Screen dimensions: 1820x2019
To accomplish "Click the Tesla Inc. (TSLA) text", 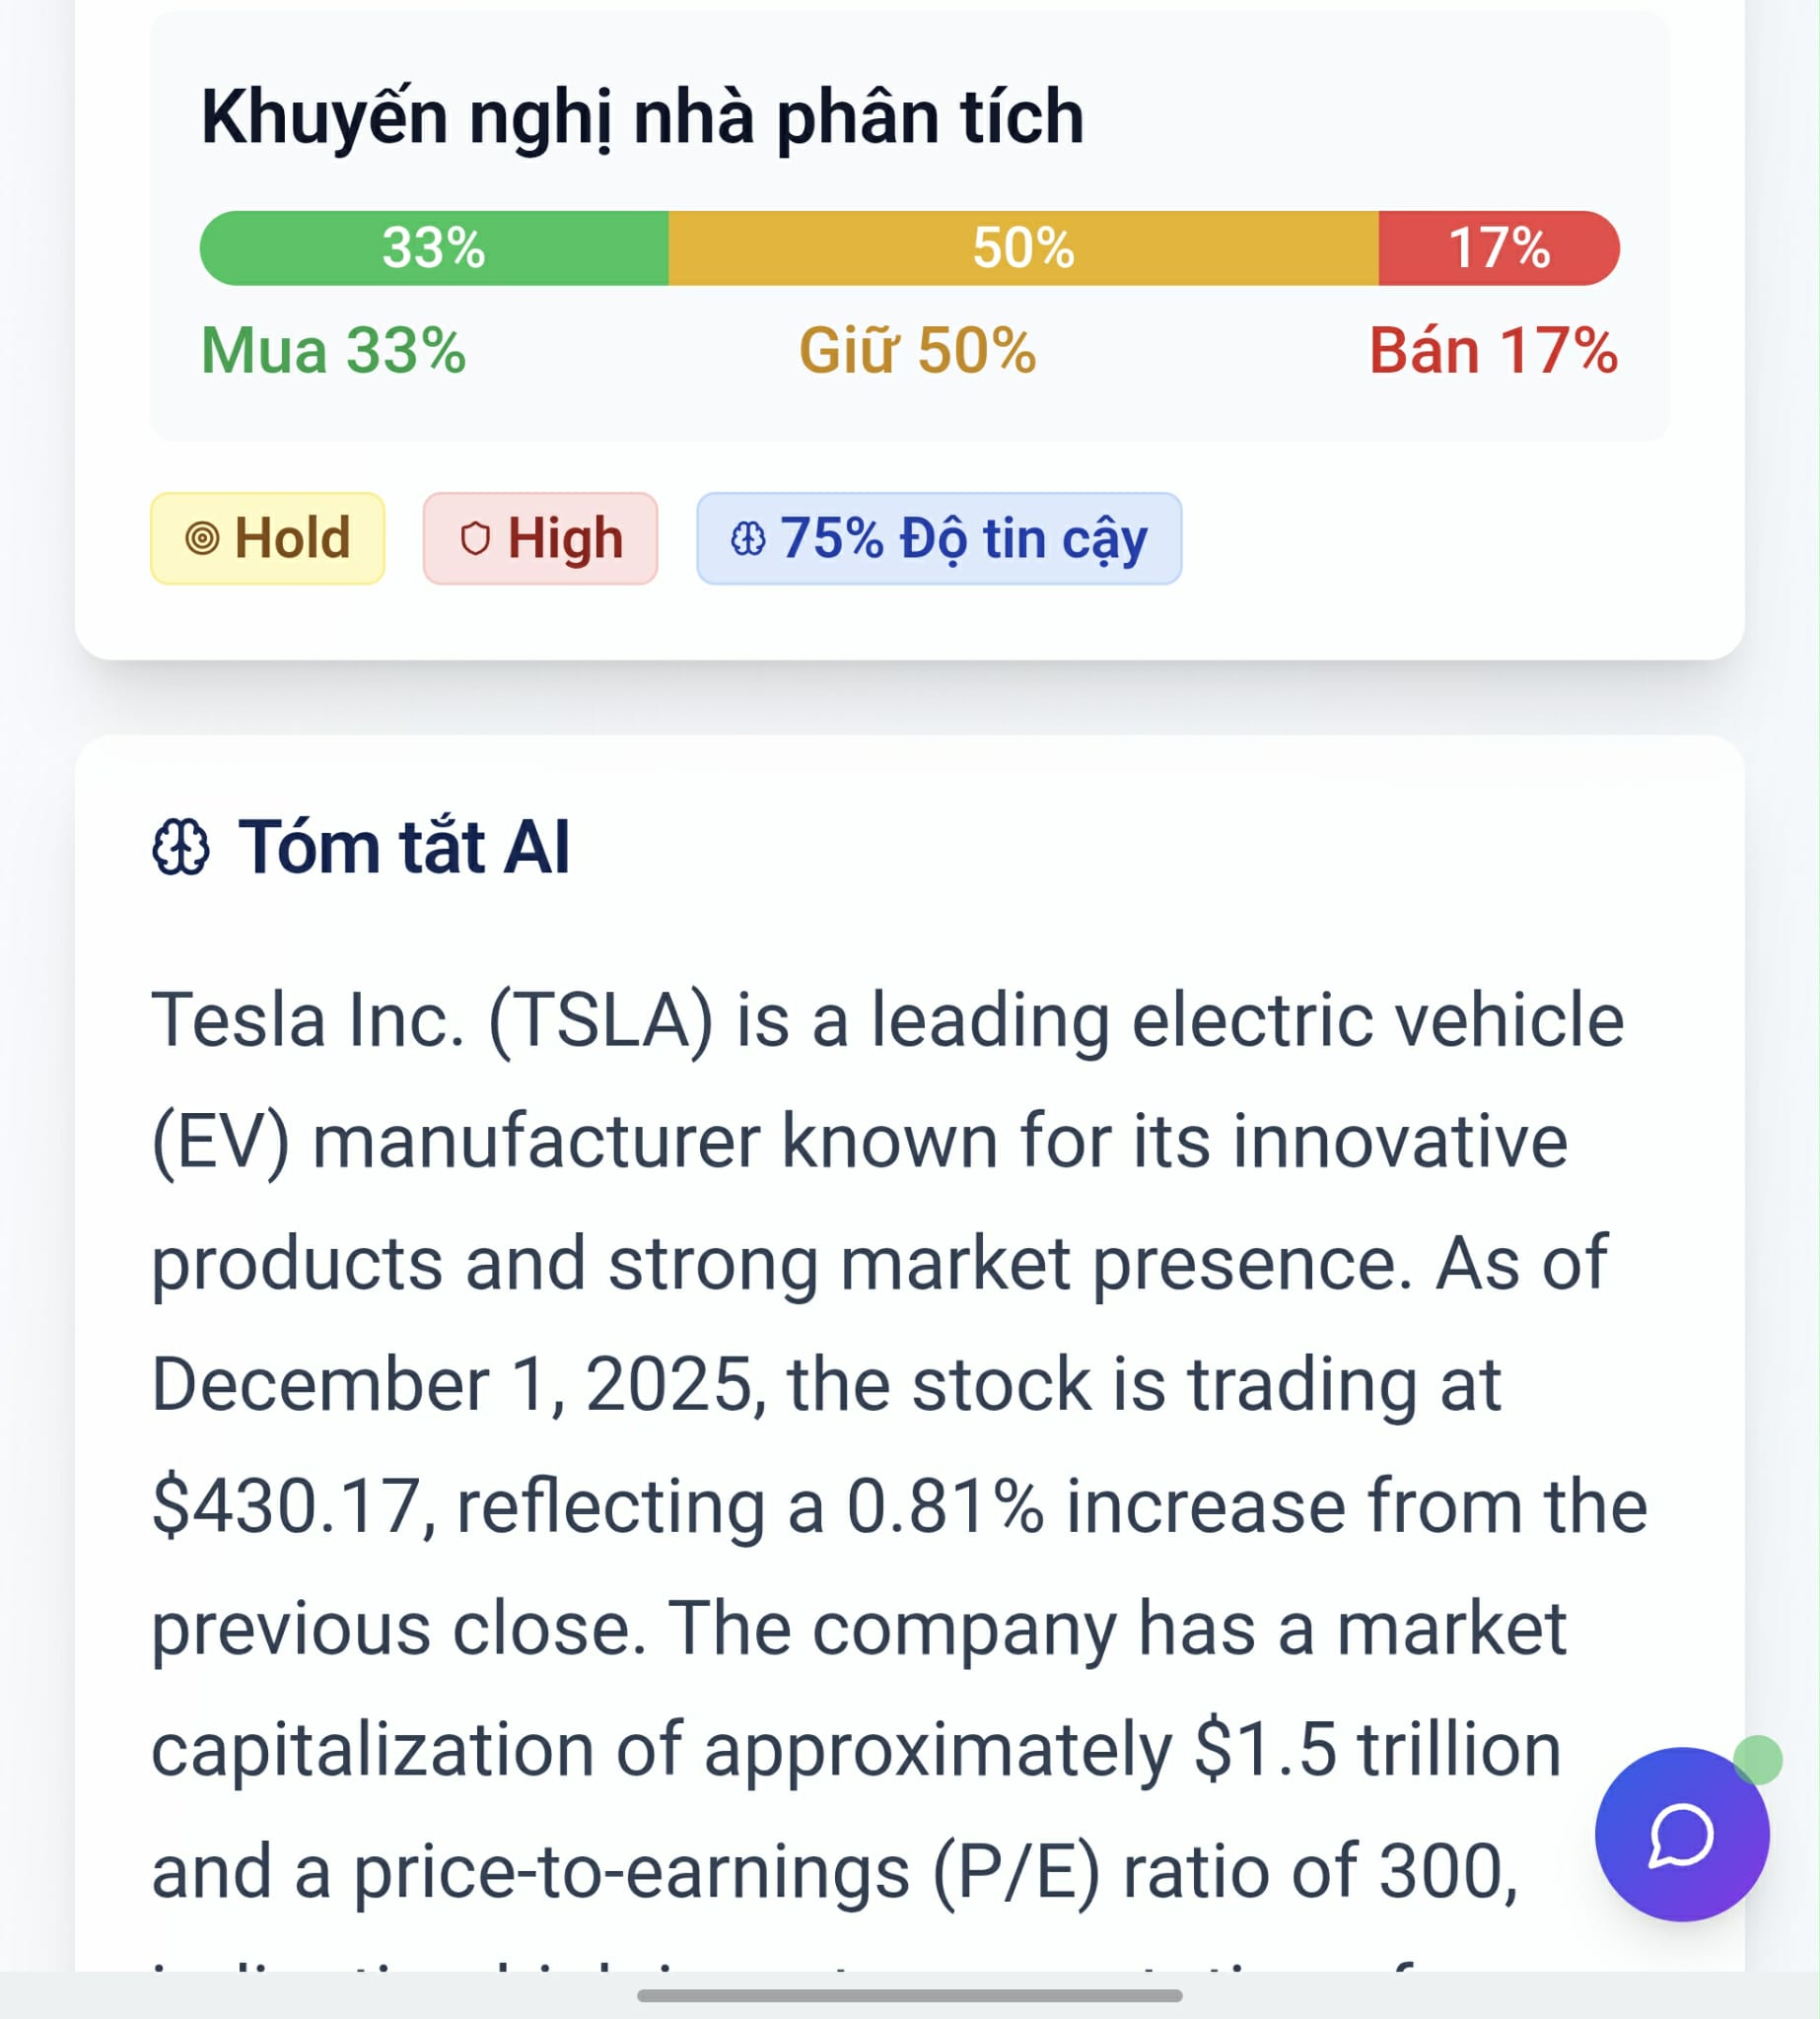I will pyautogui.click(x=432, y=1020).
